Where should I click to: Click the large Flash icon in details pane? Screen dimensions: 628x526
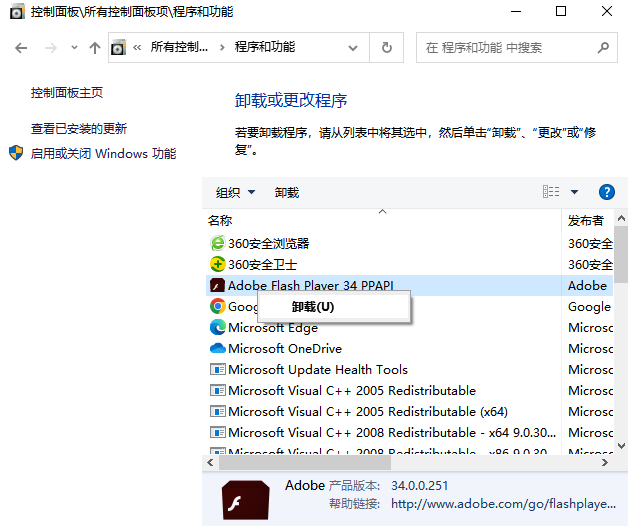pyautogui.click(x=246, y=500)
